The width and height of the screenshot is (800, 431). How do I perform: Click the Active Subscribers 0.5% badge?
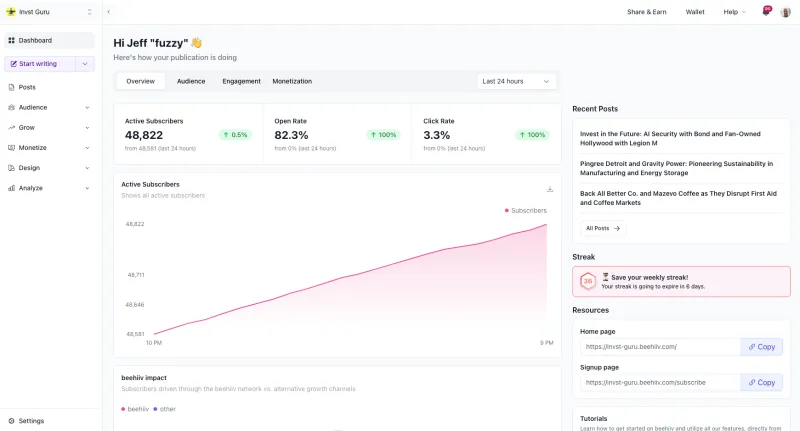click(235, 135)
